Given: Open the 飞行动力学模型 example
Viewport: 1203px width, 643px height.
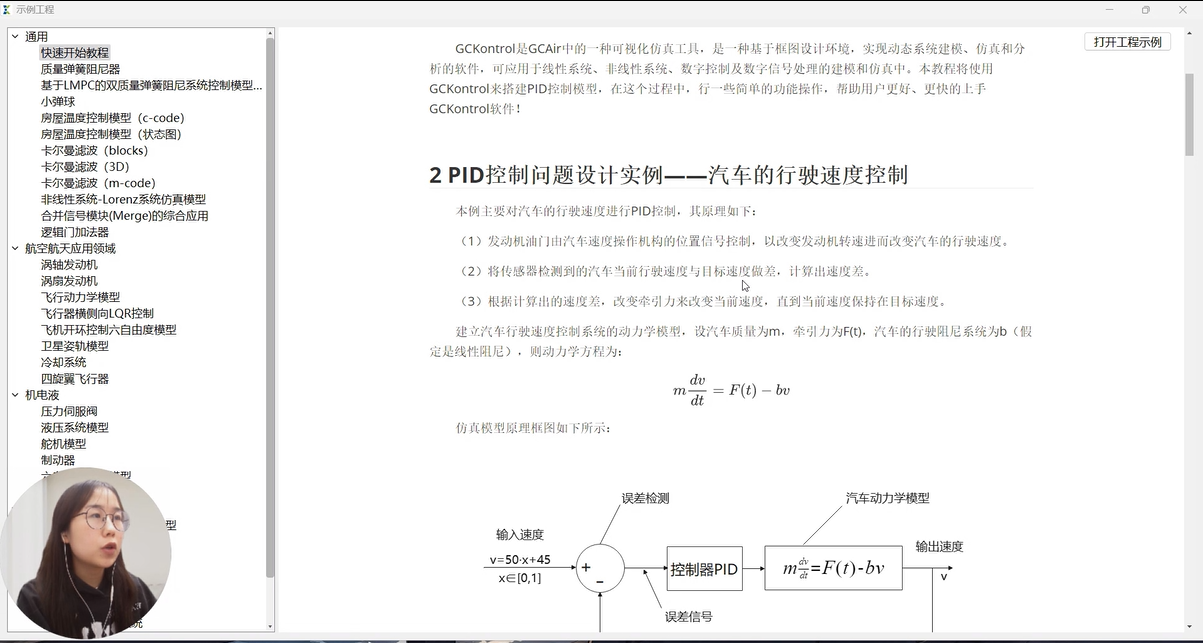Looking at the screenshot, I should 80,297.
